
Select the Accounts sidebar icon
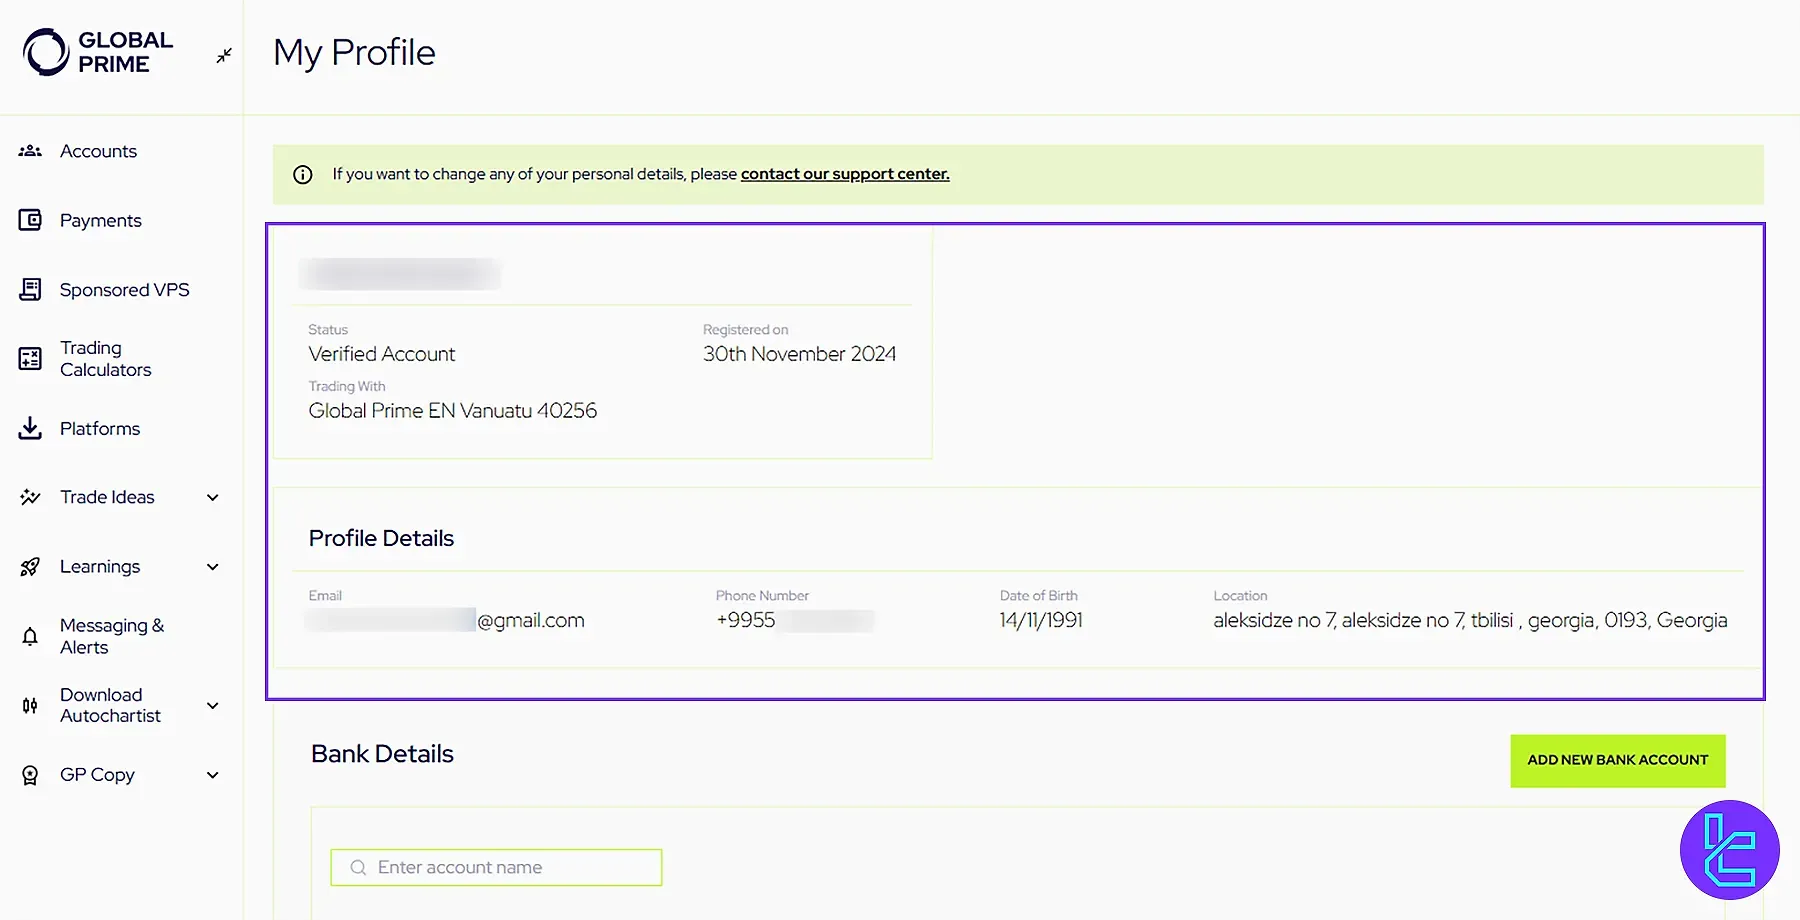pyautogui.click(x=29, y=150)
